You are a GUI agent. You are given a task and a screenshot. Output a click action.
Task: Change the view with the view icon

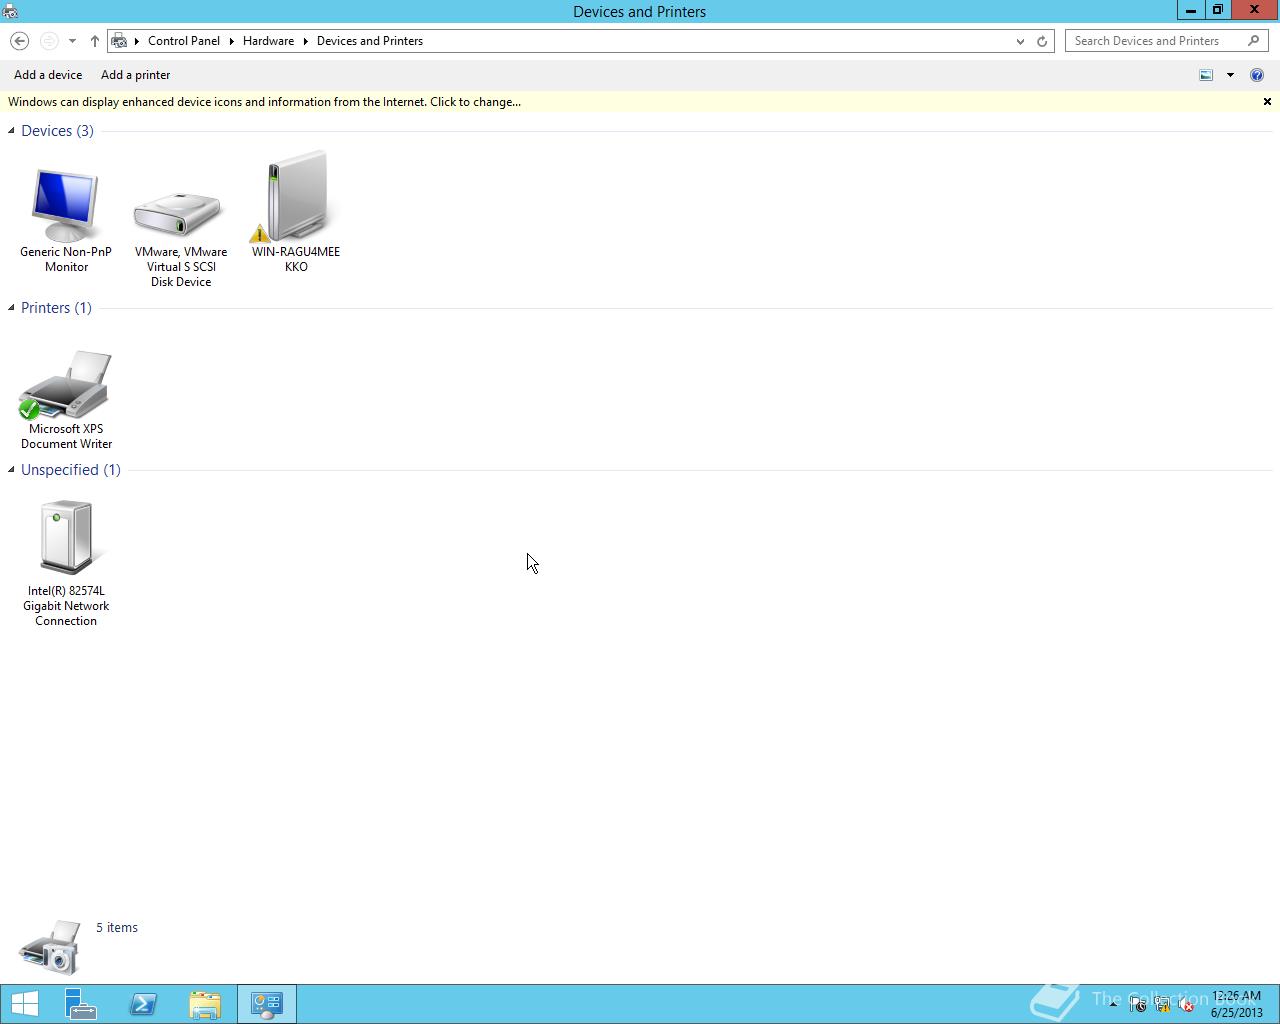point(1206,75)
